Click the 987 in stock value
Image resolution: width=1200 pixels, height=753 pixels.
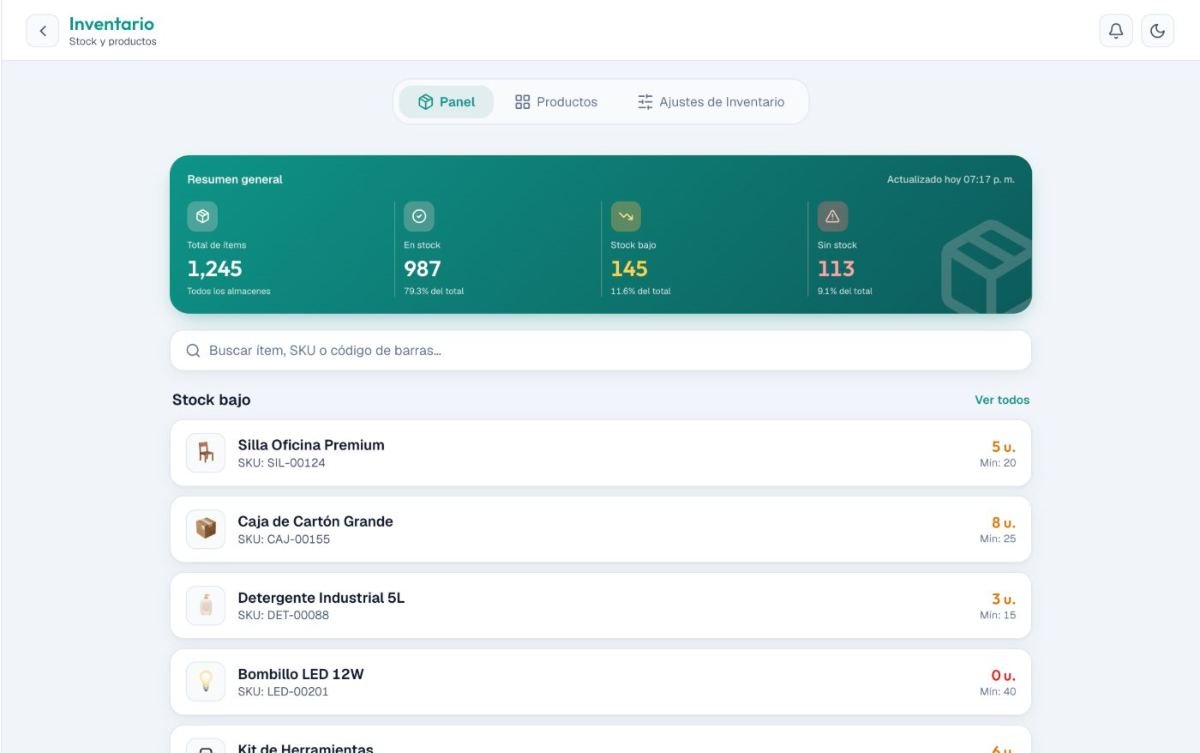pos(422,269)
